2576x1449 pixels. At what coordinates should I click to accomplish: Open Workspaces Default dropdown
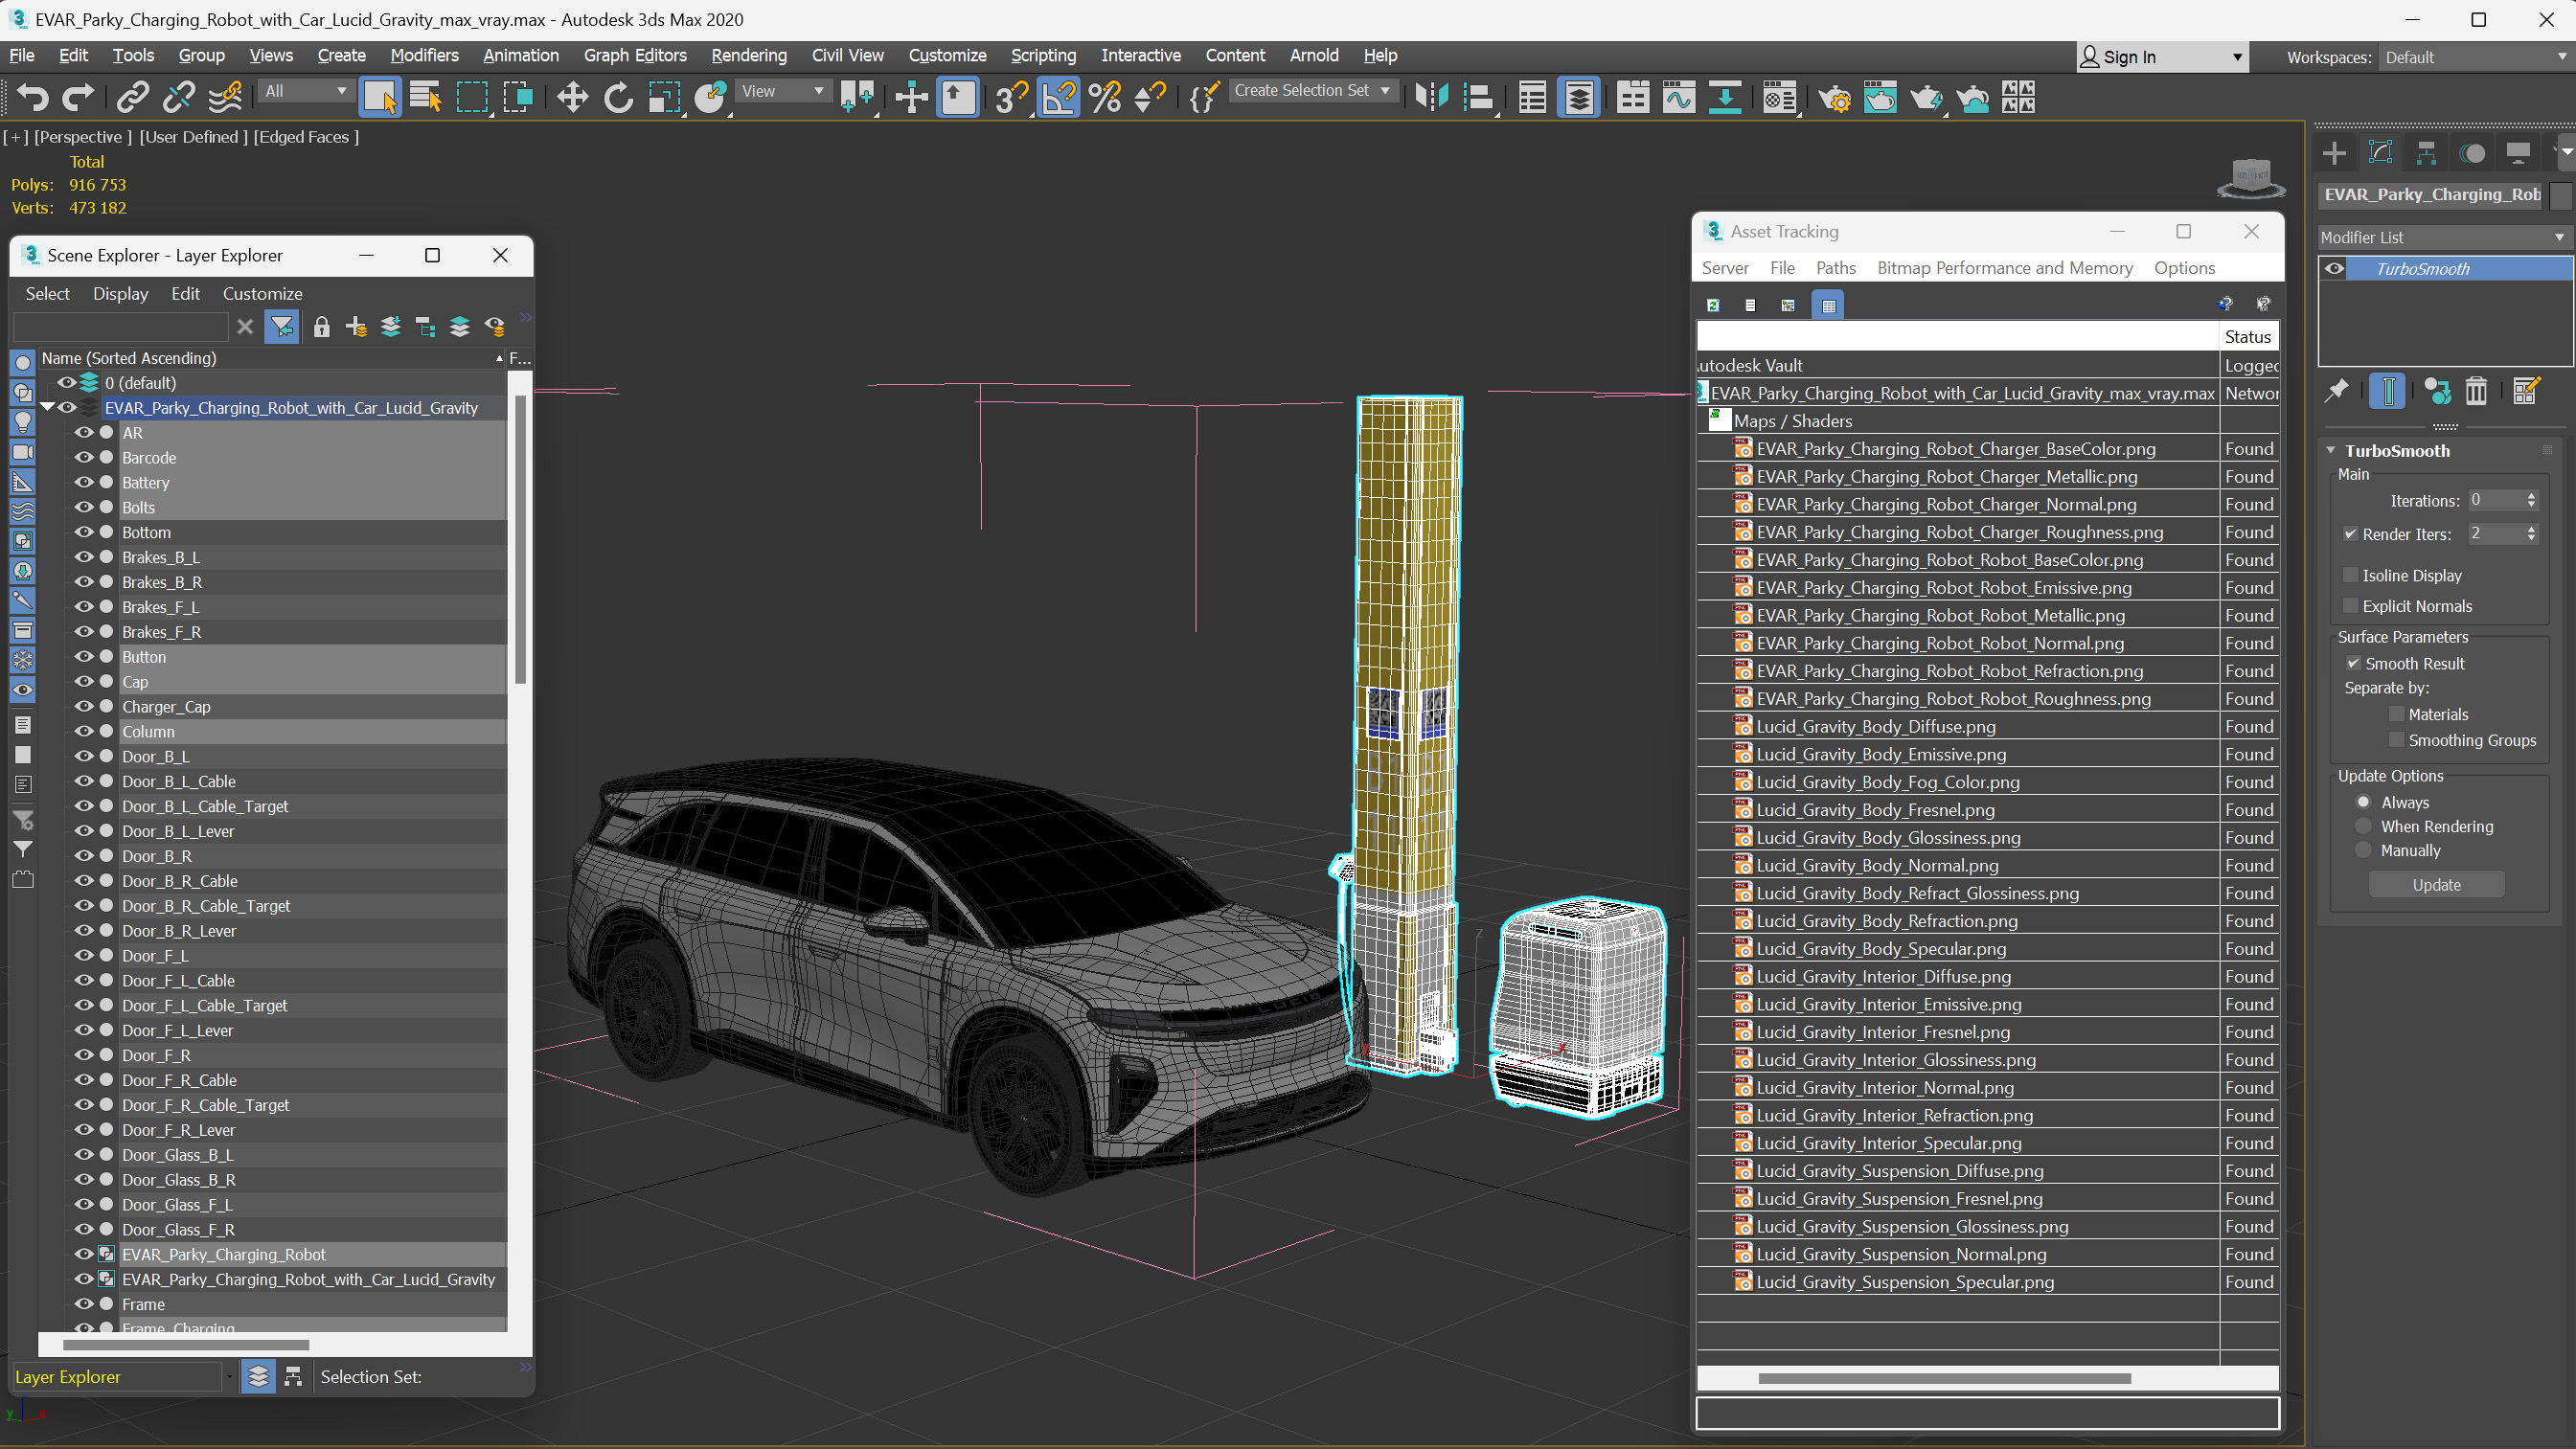pos(2474,57)
